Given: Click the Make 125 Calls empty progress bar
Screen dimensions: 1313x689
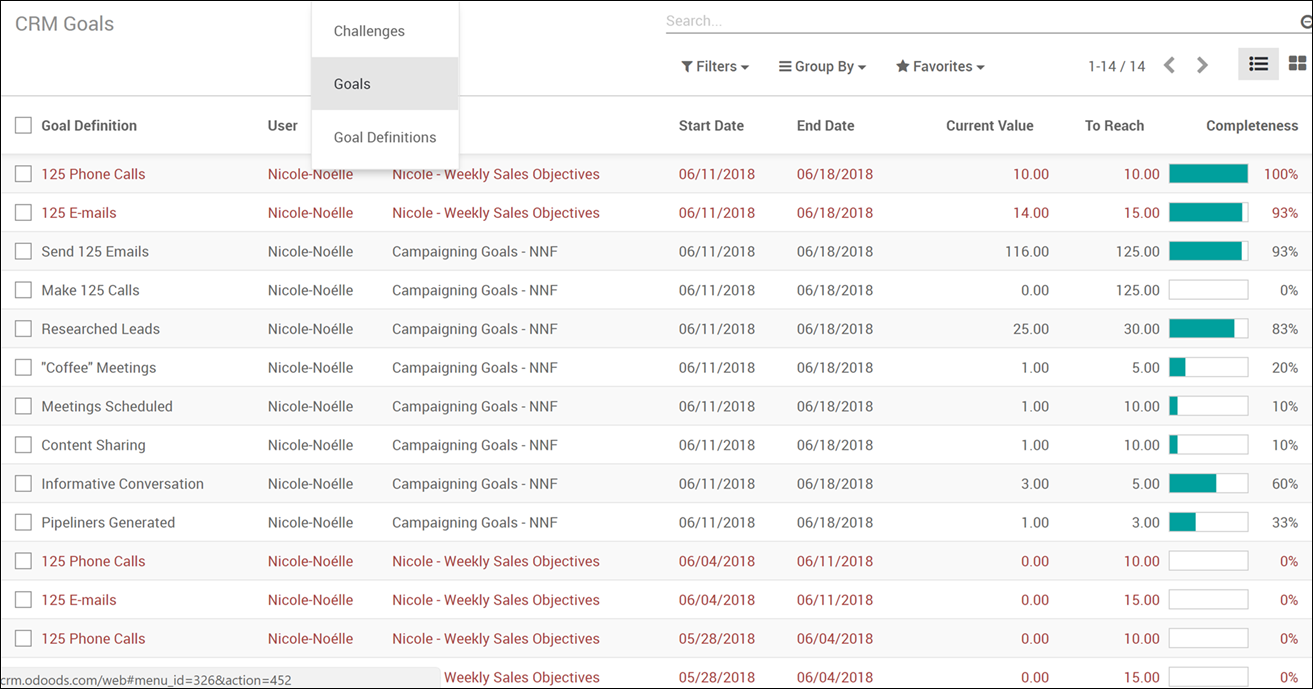Looking at the screenshot, I should (x=1208, y=290).
